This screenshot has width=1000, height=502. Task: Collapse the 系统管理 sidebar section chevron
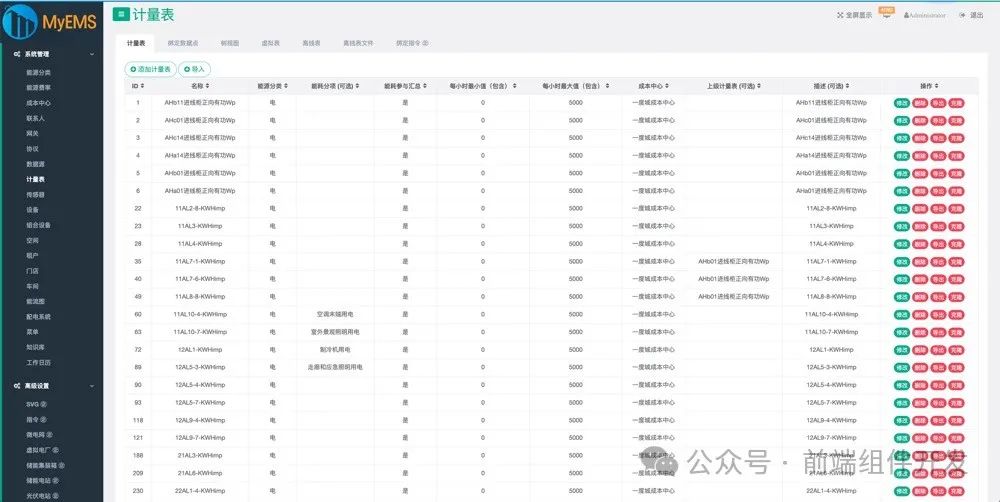click(92, 54)
